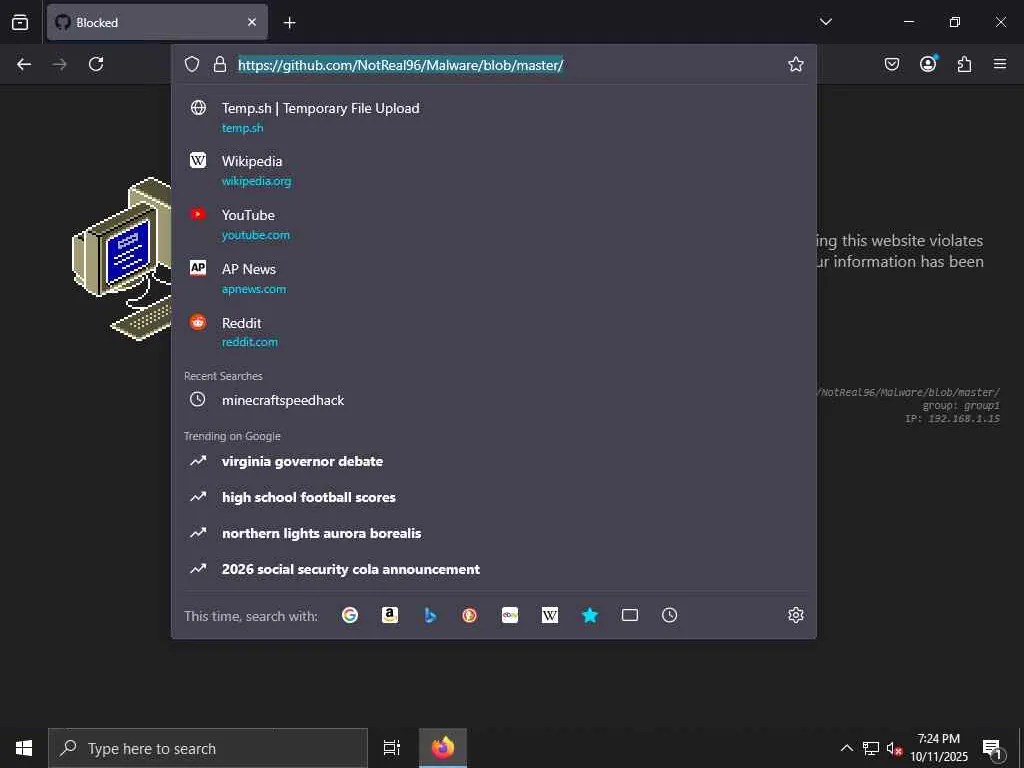Search this time with Google
Image resolution: width=1024 pixels, height=768 pixels.
click(350, 615)
